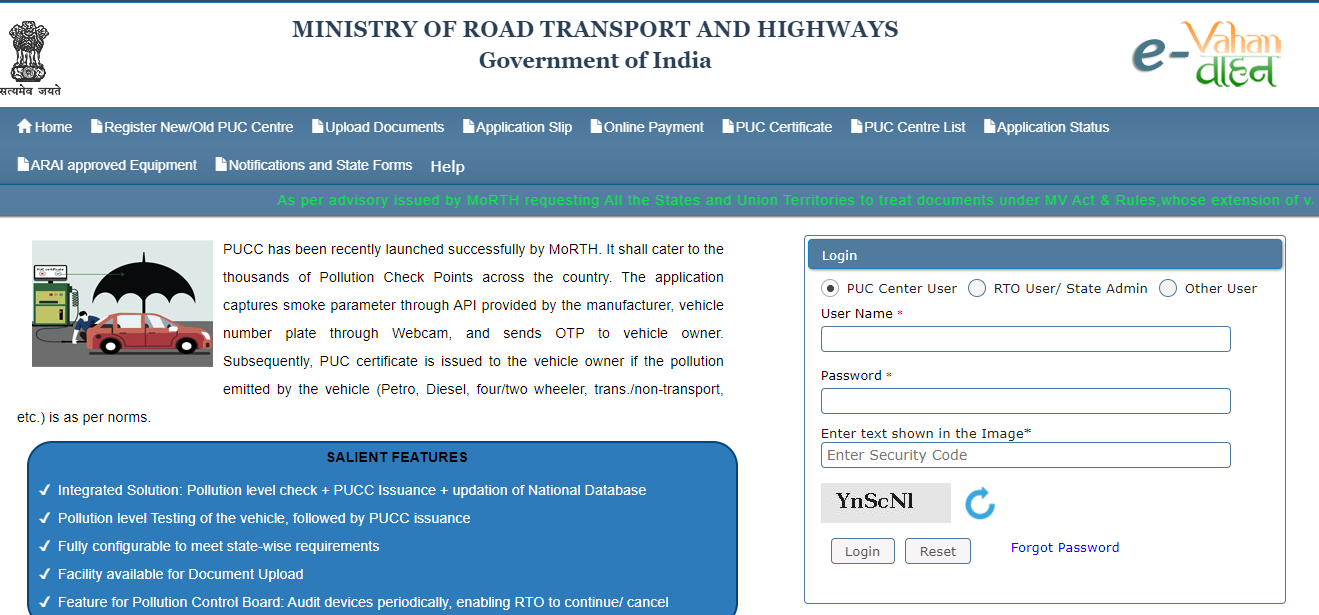The height and width of the screenshot is (615, 1319).
Task: Click the Enter Security Code field
Action: (1025, 455)
